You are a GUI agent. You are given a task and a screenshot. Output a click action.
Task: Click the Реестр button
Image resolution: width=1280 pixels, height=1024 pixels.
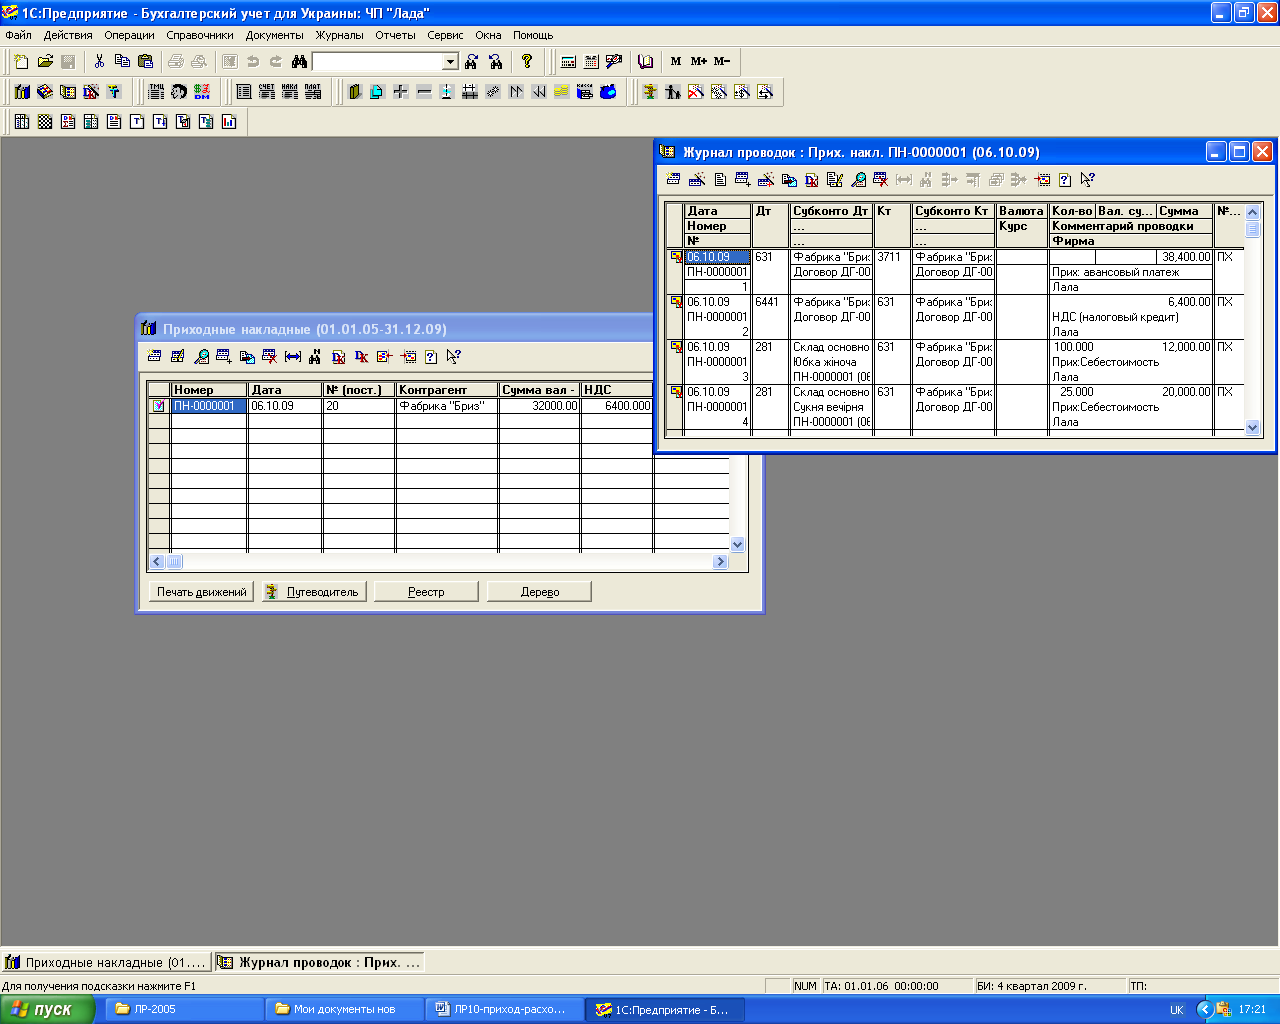[426, 592]
